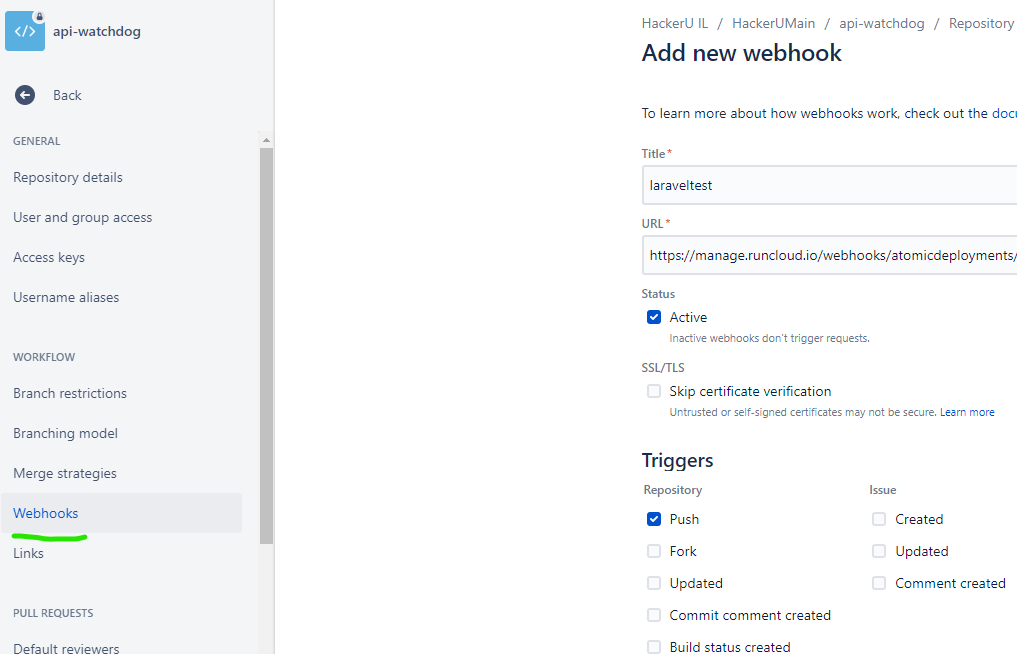Open Repository details settings
This screenshot has width=1017, height=654.
[68, 177]
